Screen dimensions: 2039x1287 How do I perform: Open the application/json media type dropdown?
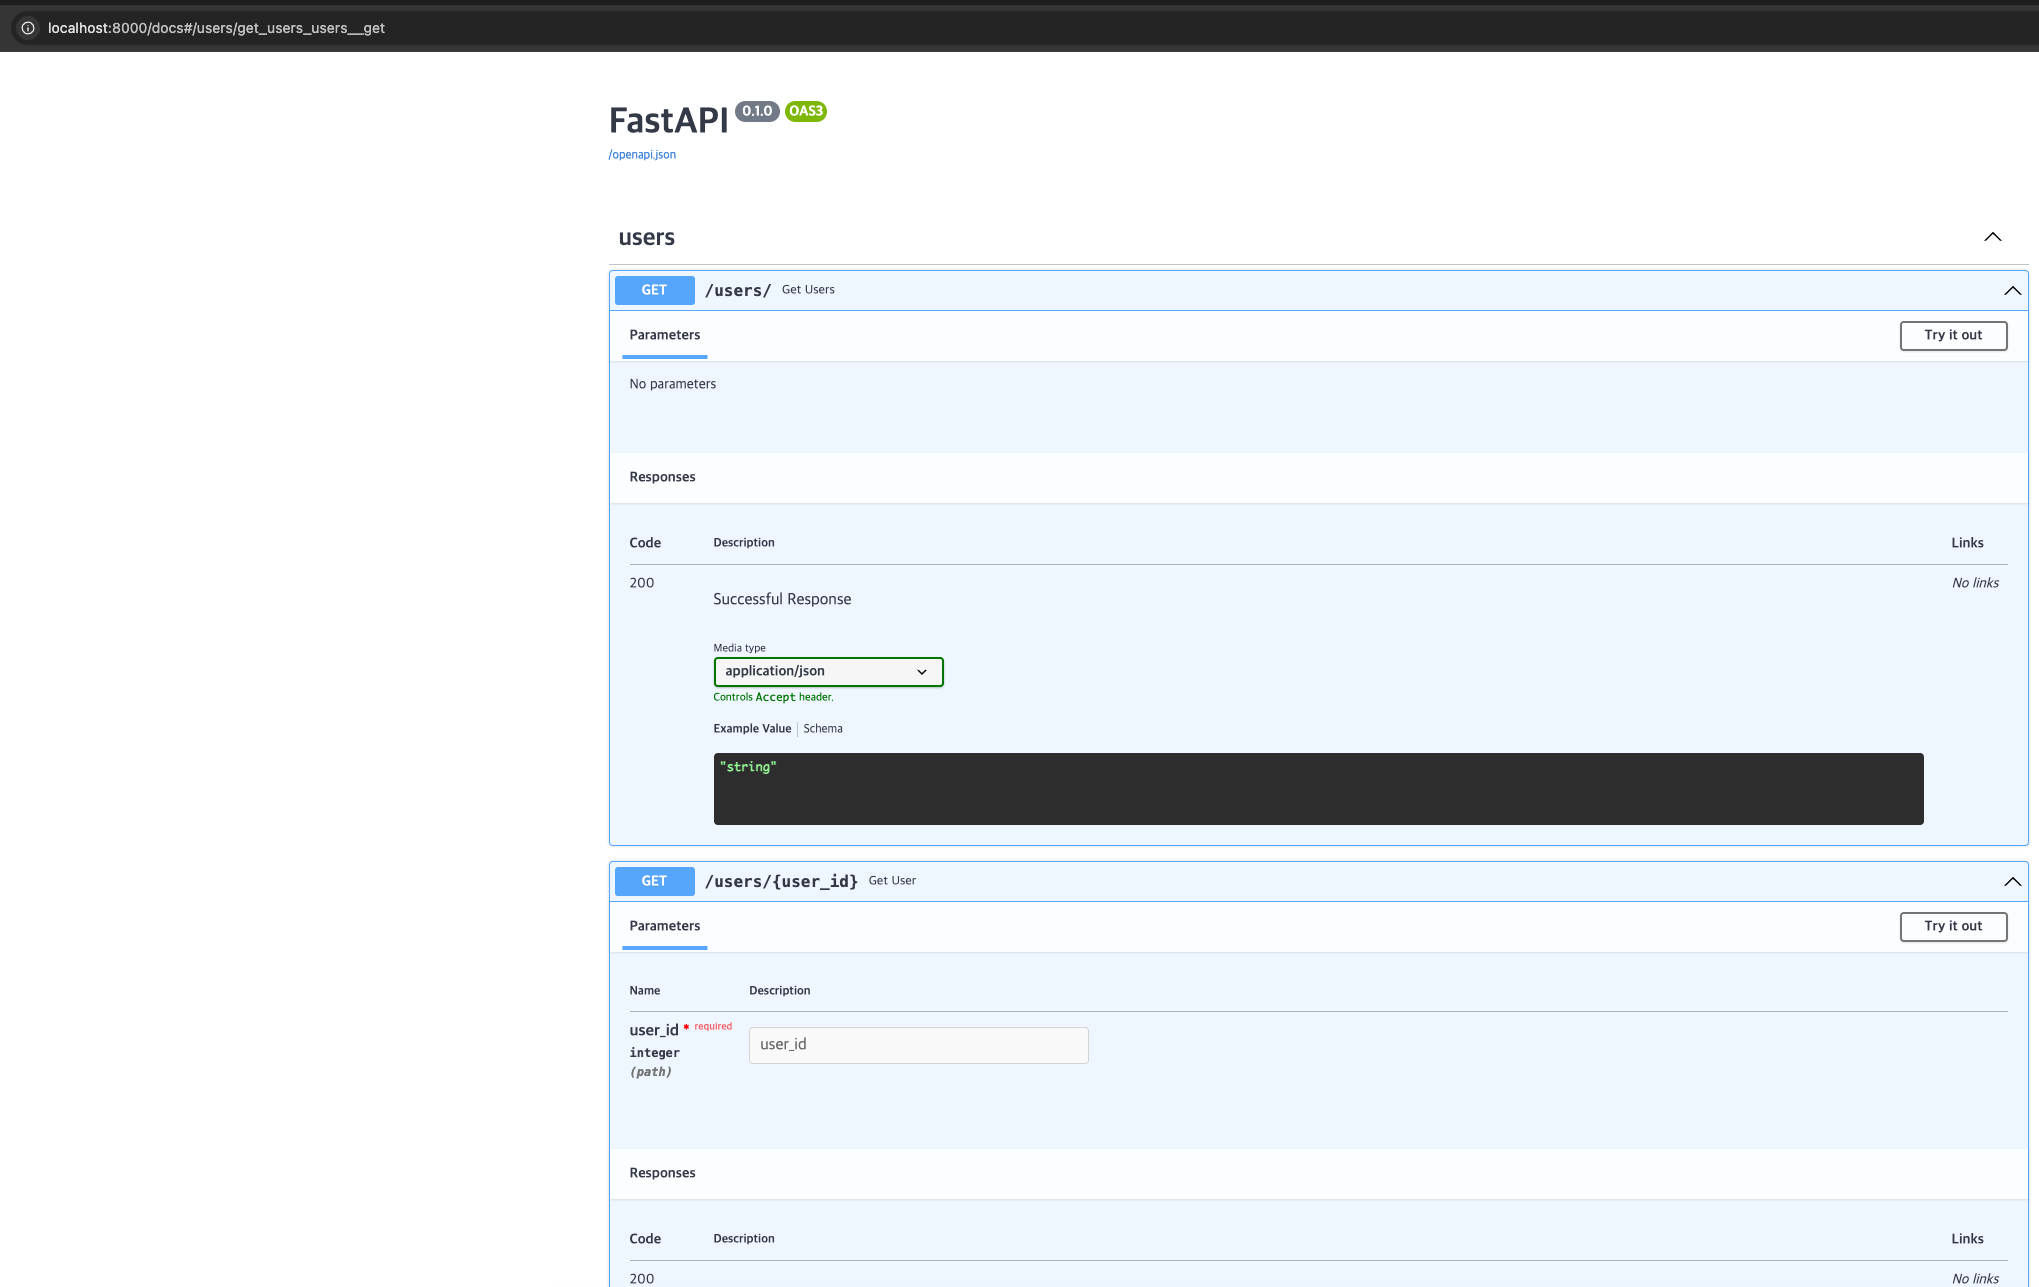coord(828,672)
